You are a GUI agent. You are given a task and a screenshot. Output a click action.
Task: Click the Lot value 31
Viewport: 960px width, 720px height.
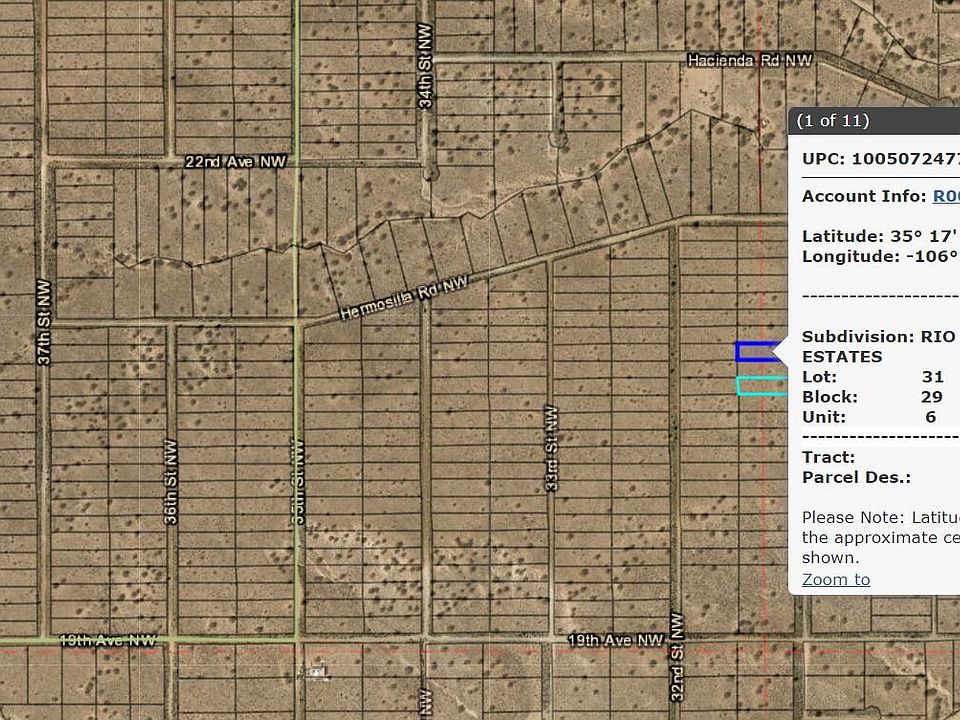[x=932, y=377]
